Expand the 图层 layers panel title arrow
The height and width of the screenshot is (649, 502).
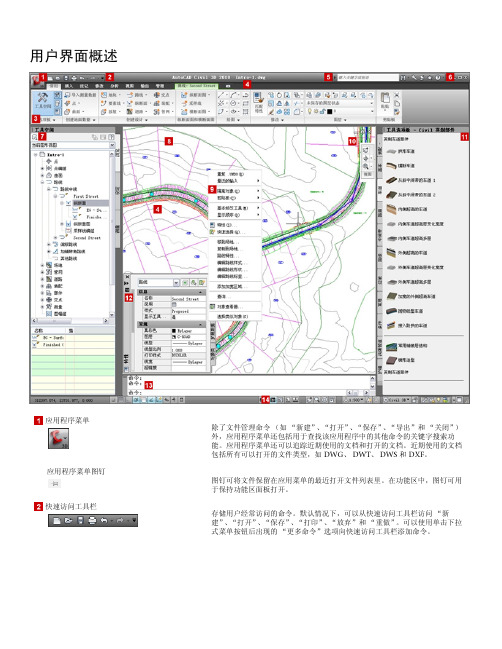[345, 120]
